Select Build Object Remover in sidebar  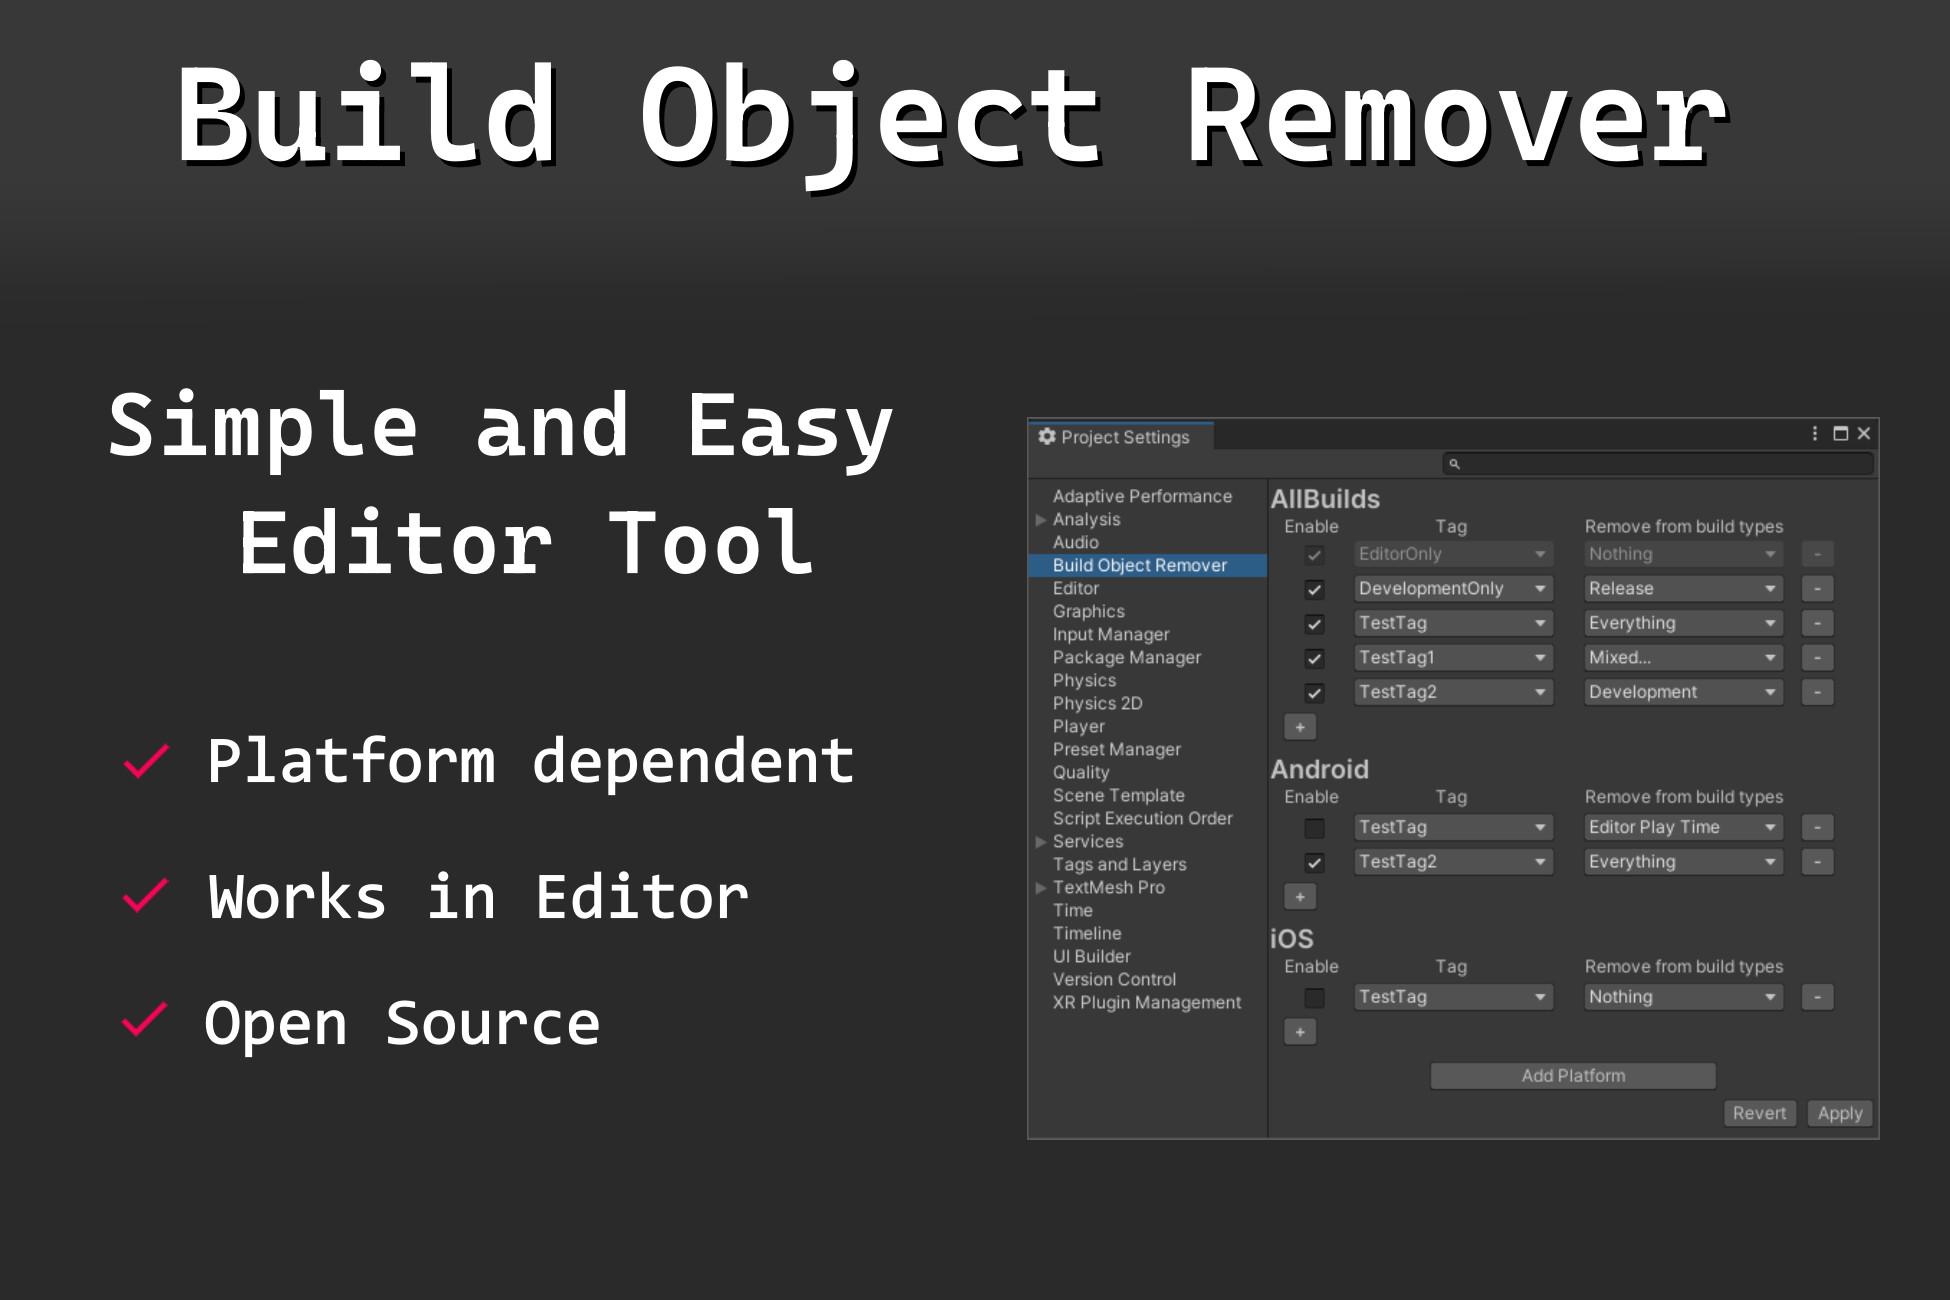(1148, 566)
